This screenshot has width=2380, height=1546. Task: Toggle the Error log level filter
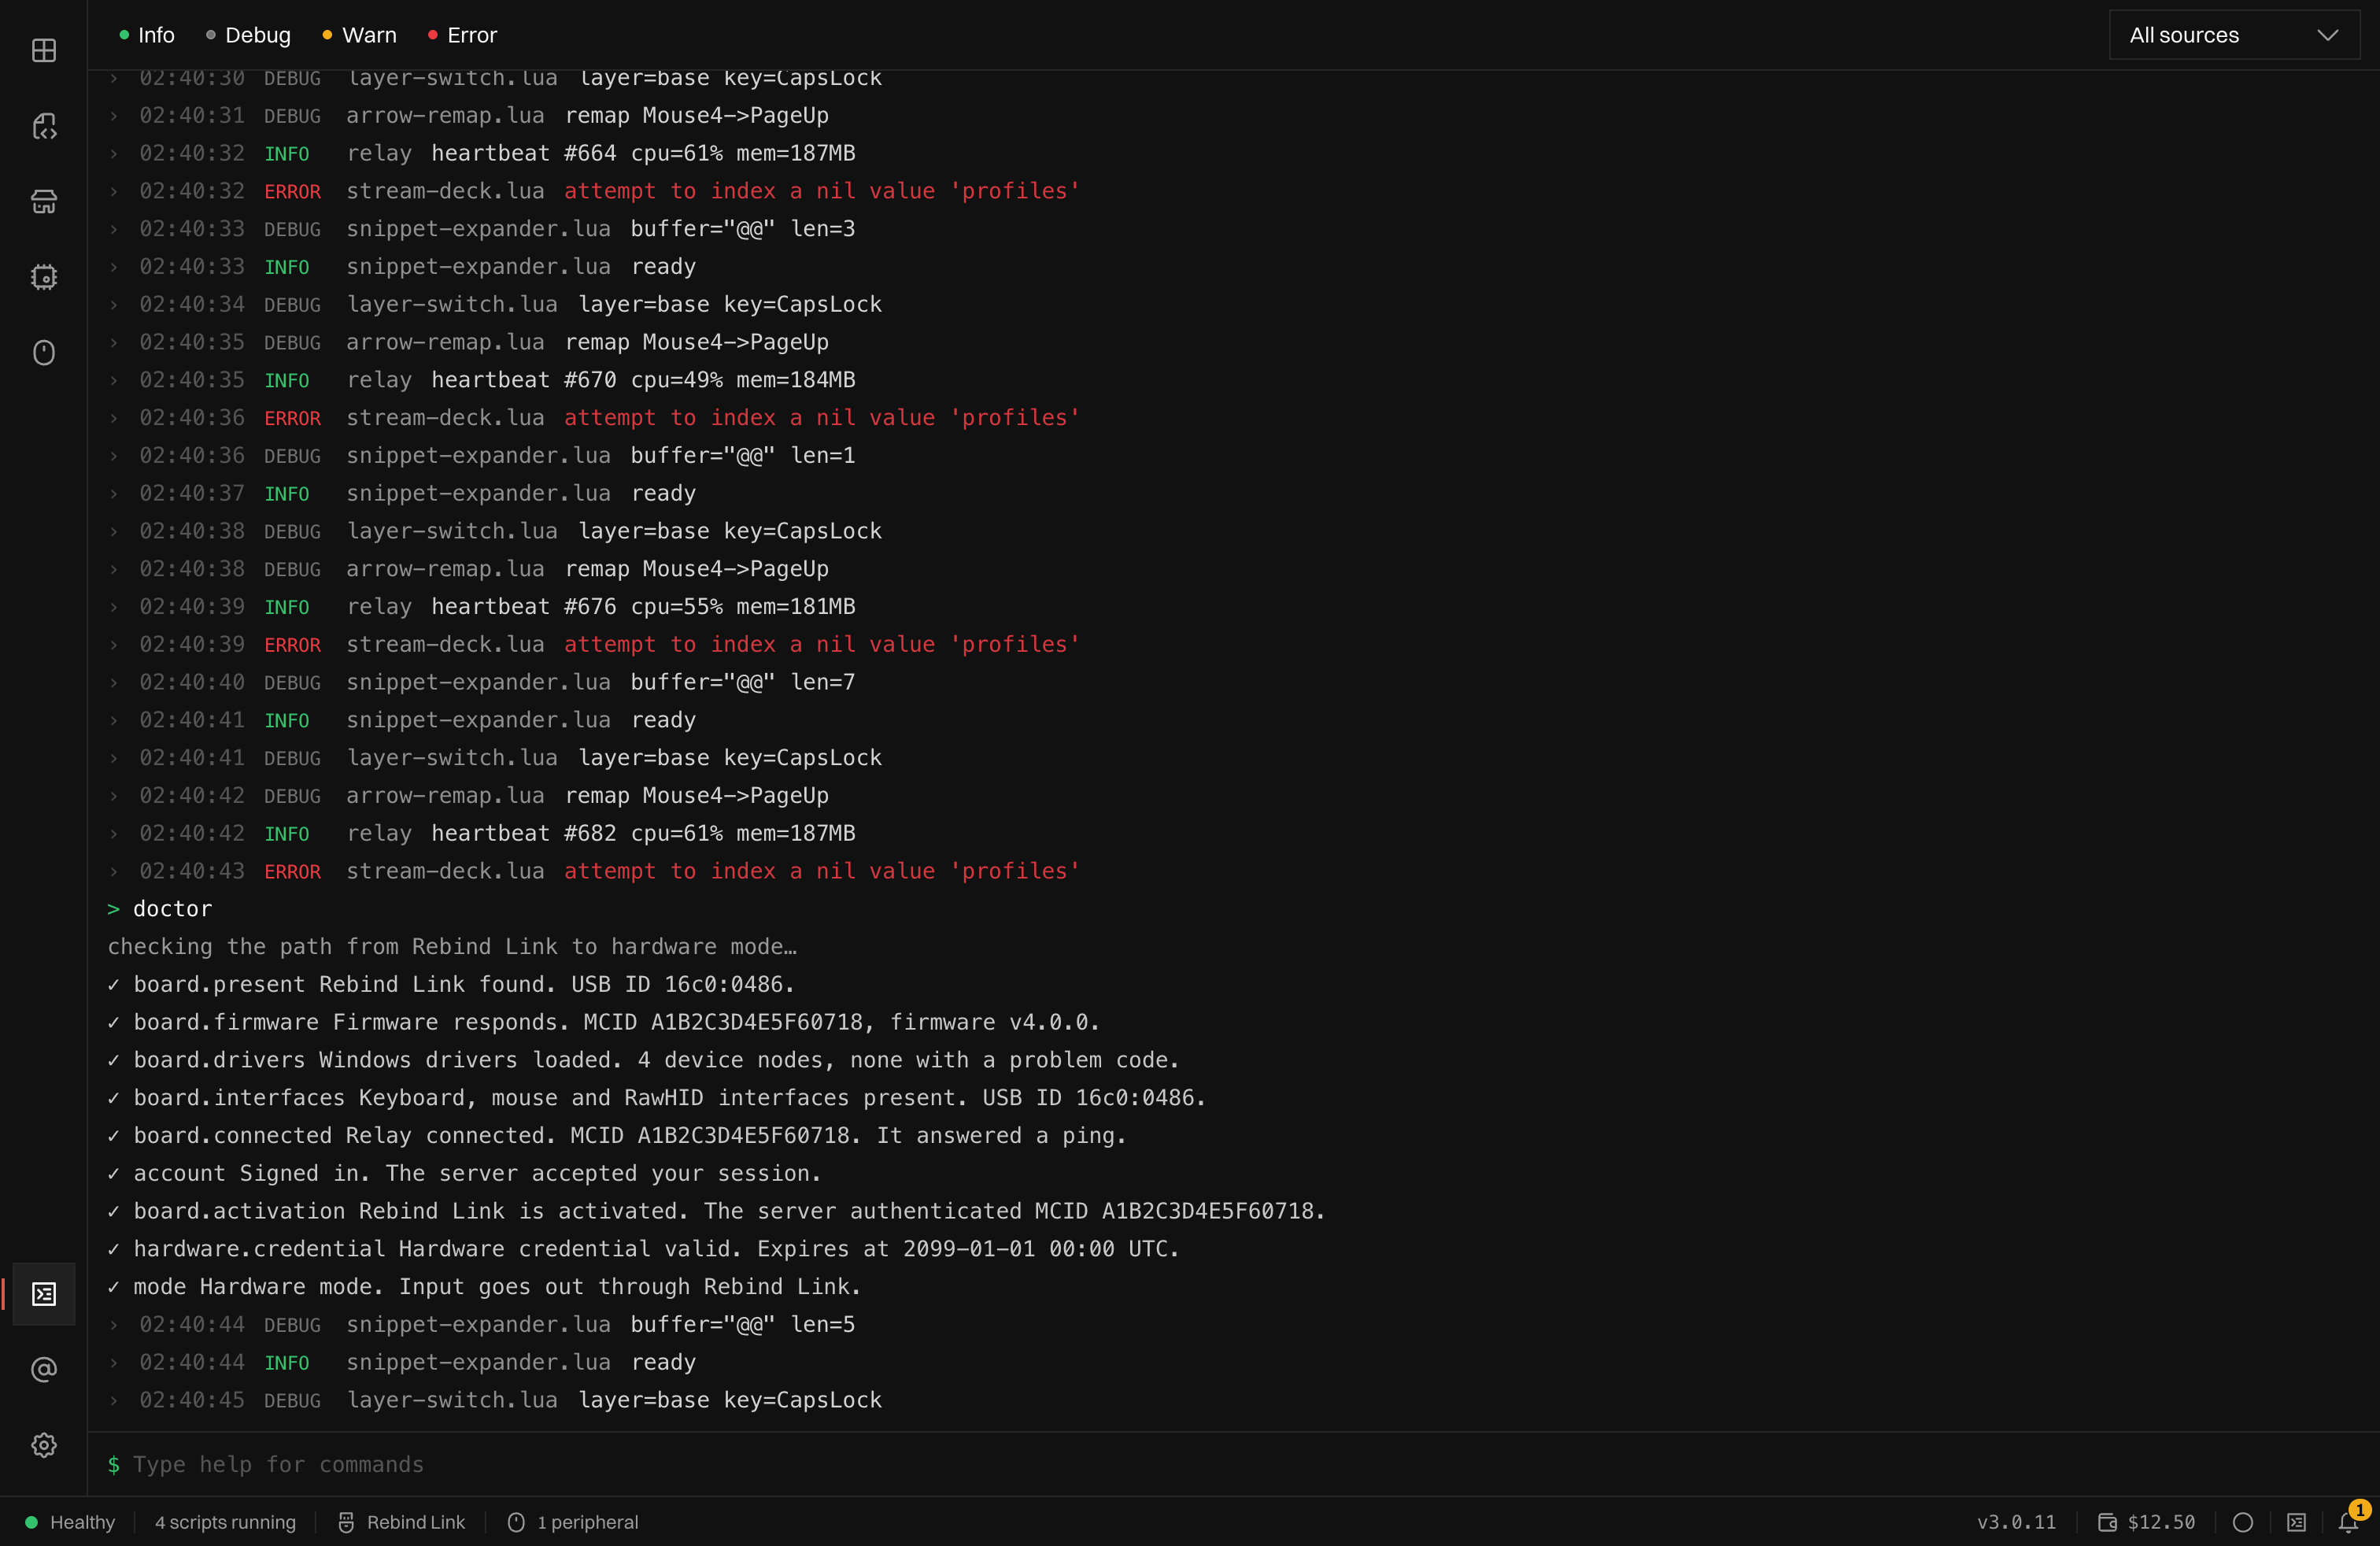[x=463, y=35]
